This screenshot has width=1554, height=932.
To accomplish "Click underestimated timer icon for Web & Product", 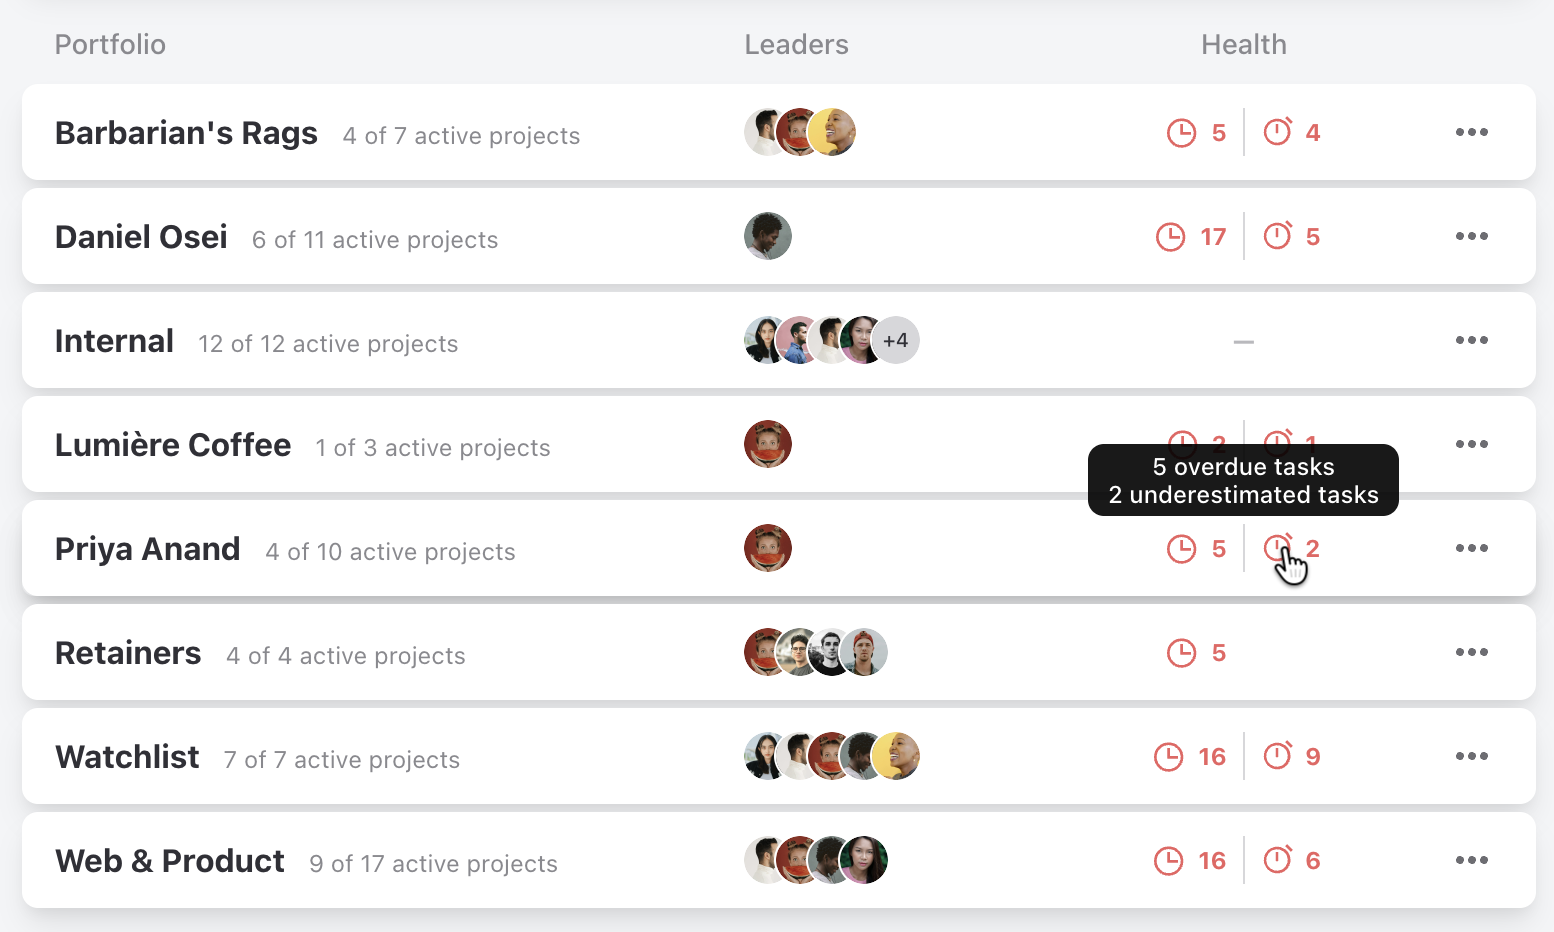I will (1277, 859).
